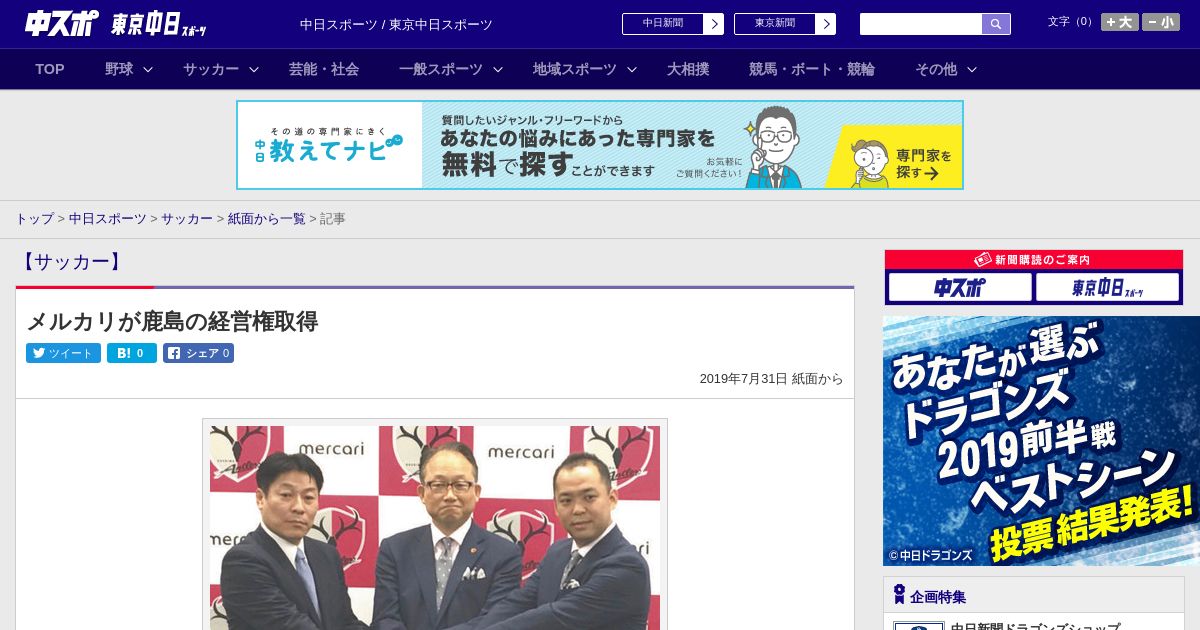Screen dimensions: 1200x630
Task: Open the 地域スポーツ menu
Action: [575, 69]
